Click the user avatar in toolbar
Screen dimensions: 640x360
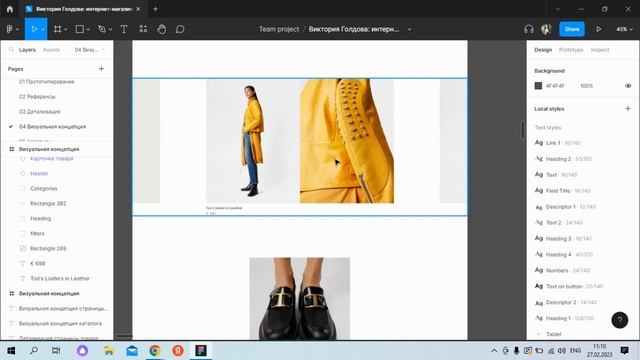(x=546, y=29)
